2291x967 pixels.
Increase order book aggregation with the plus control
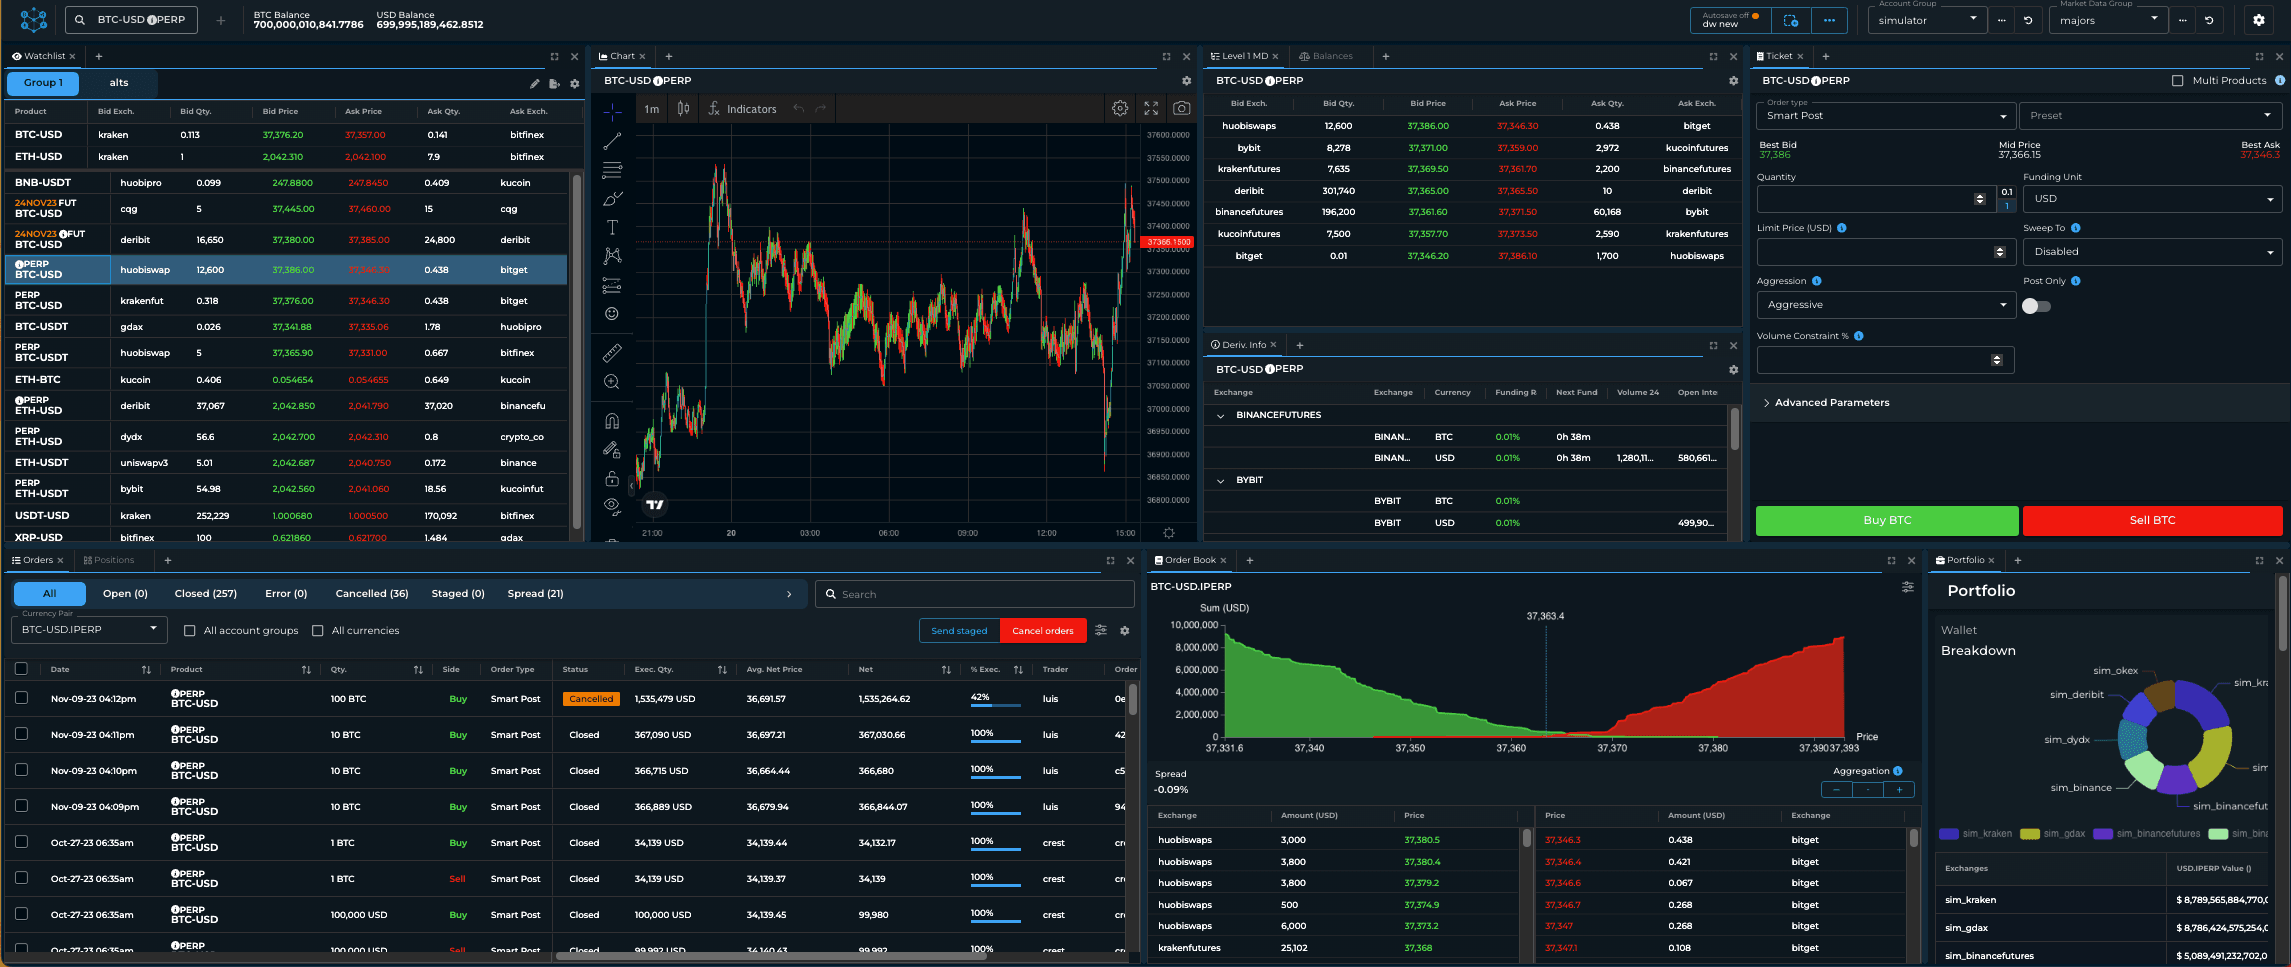[1898, 789]
